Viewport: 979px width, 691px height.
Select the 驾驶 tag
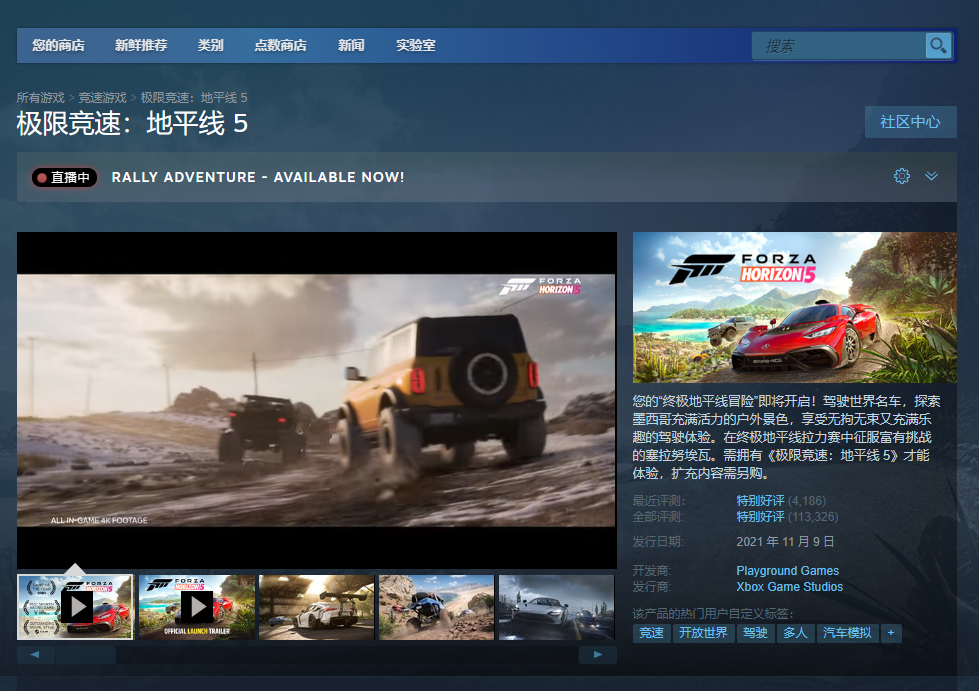(755, 633)
